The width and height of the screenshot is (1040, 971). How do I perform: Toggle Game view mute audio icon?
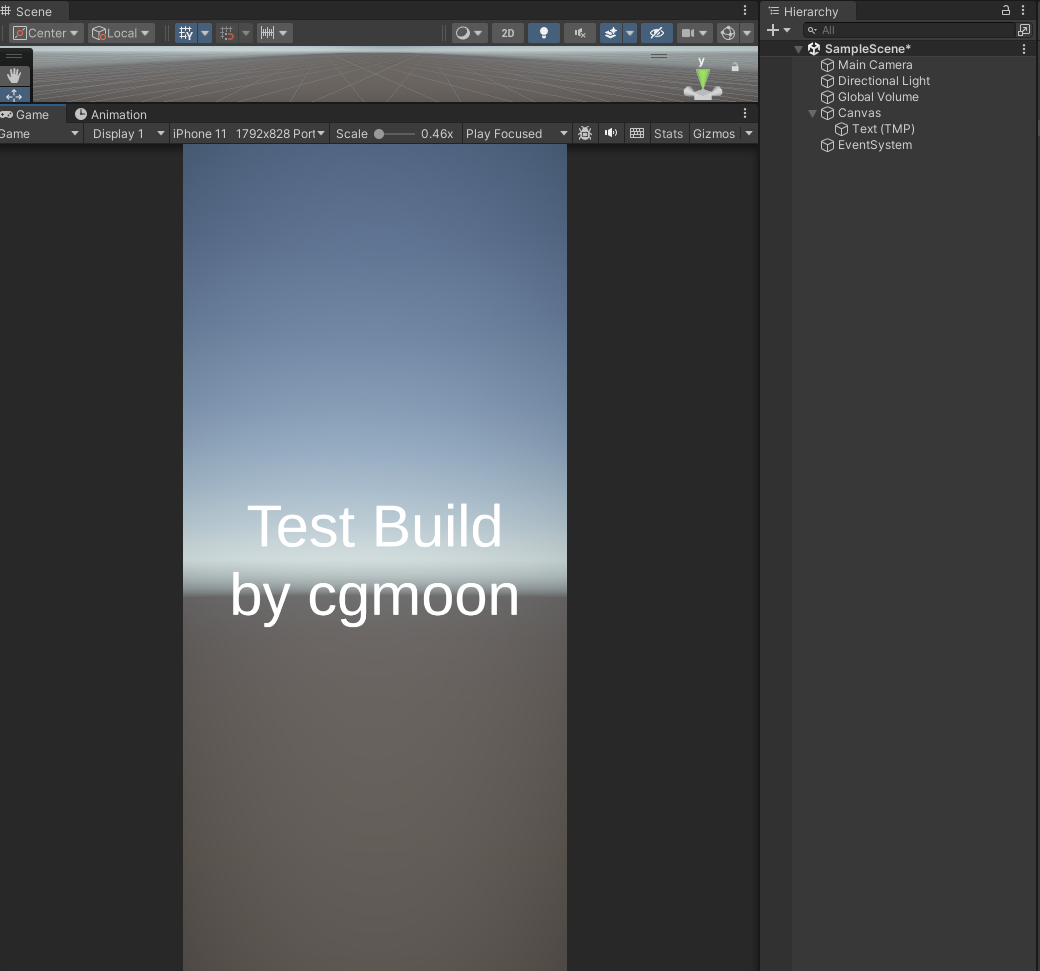pos(611,134)
